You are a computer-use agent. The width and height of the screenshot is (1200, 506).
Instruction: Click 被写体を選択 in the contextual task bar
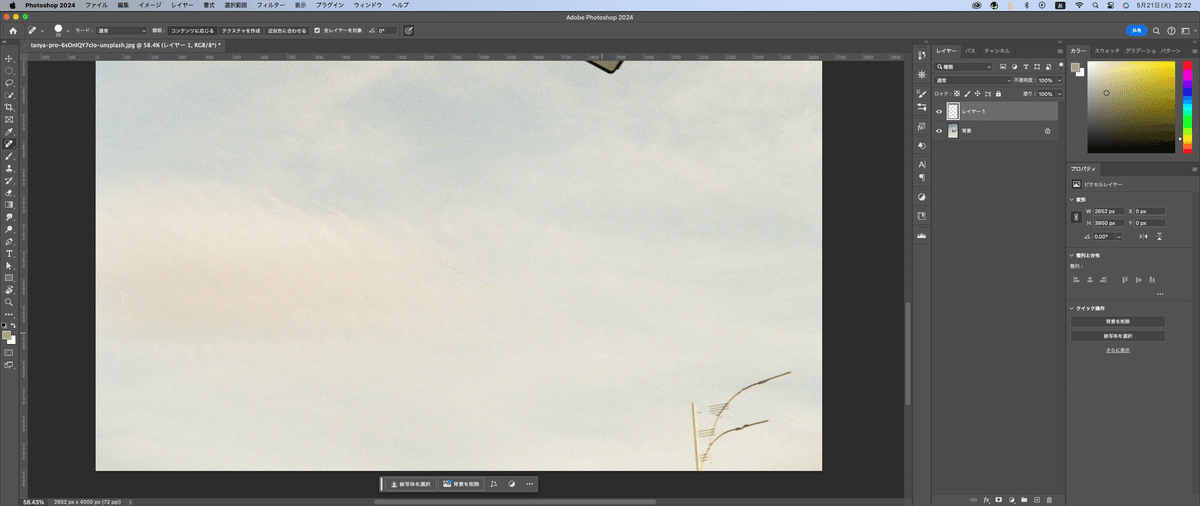(x=410, y=484)
